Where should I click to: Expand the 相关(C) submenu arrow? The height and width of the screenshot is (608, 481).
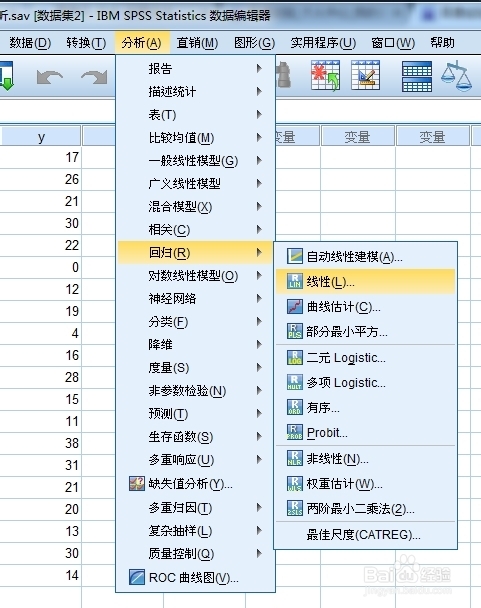(x=259, y=230)
